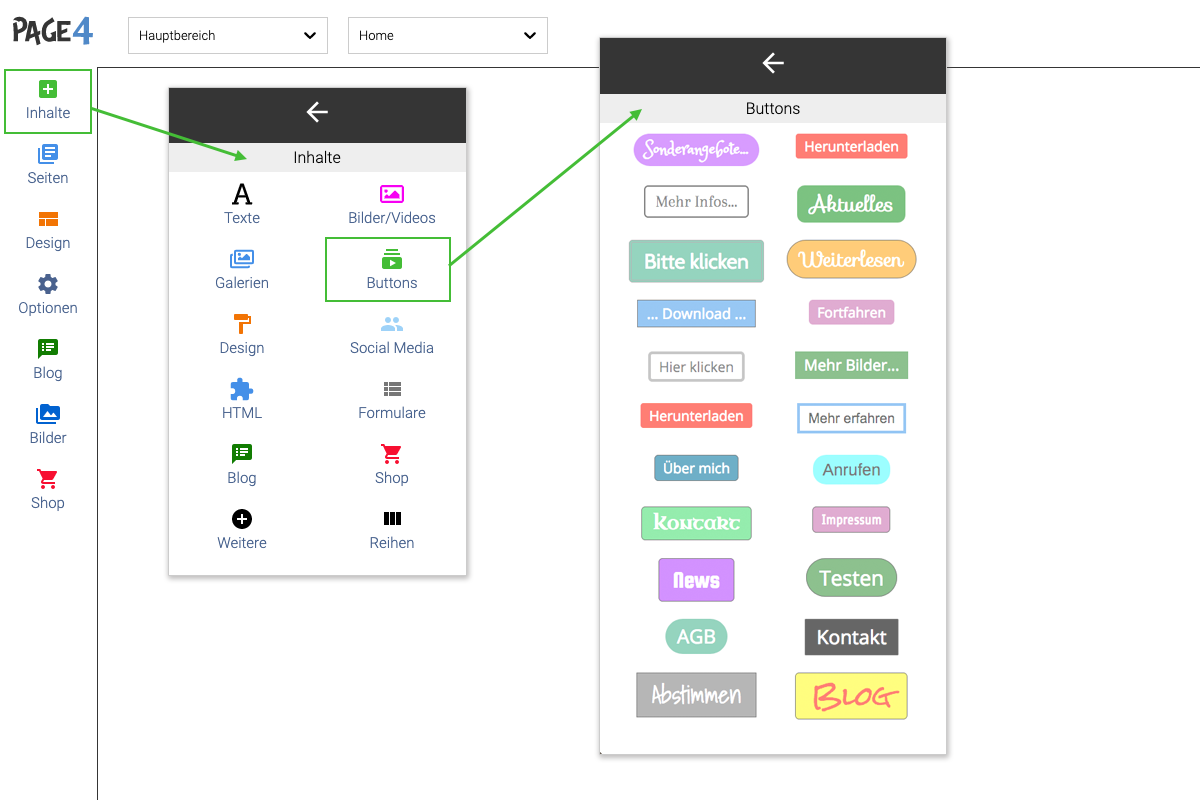Go back from the Inhalte panel
This screenshot has width=1200, height=800.
click(317, 112)
